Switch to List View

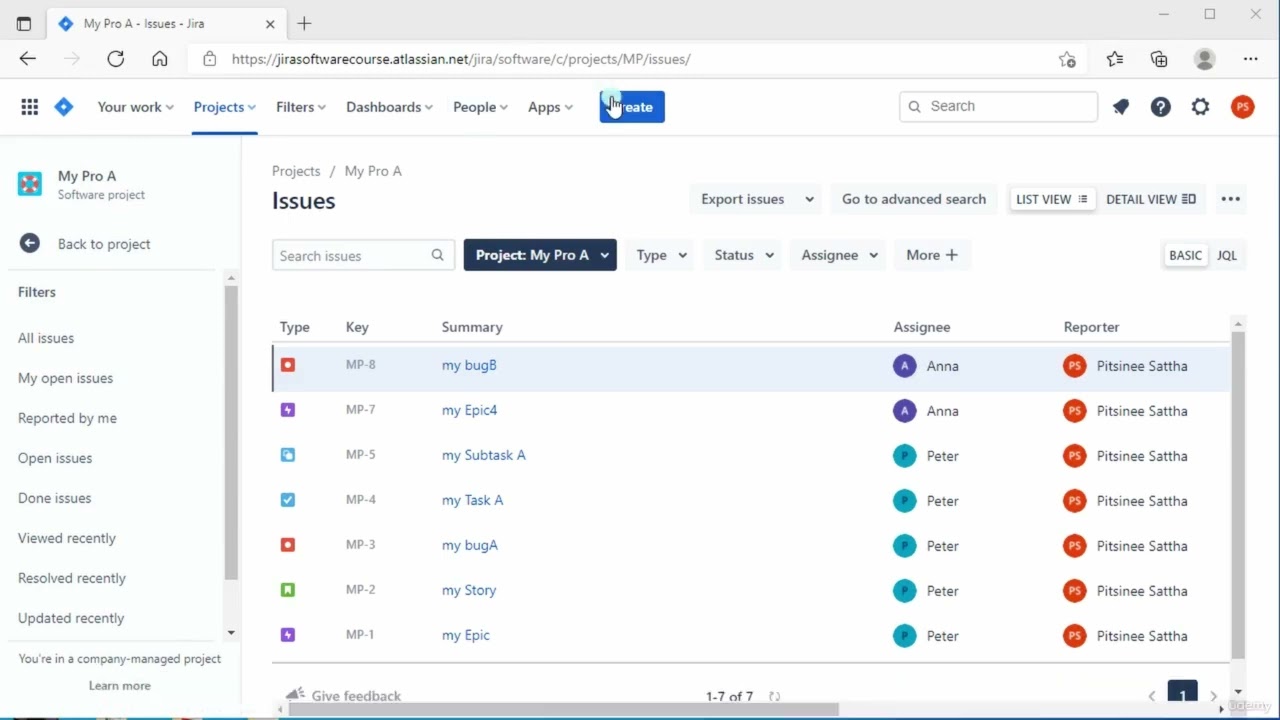[1052, 199]
